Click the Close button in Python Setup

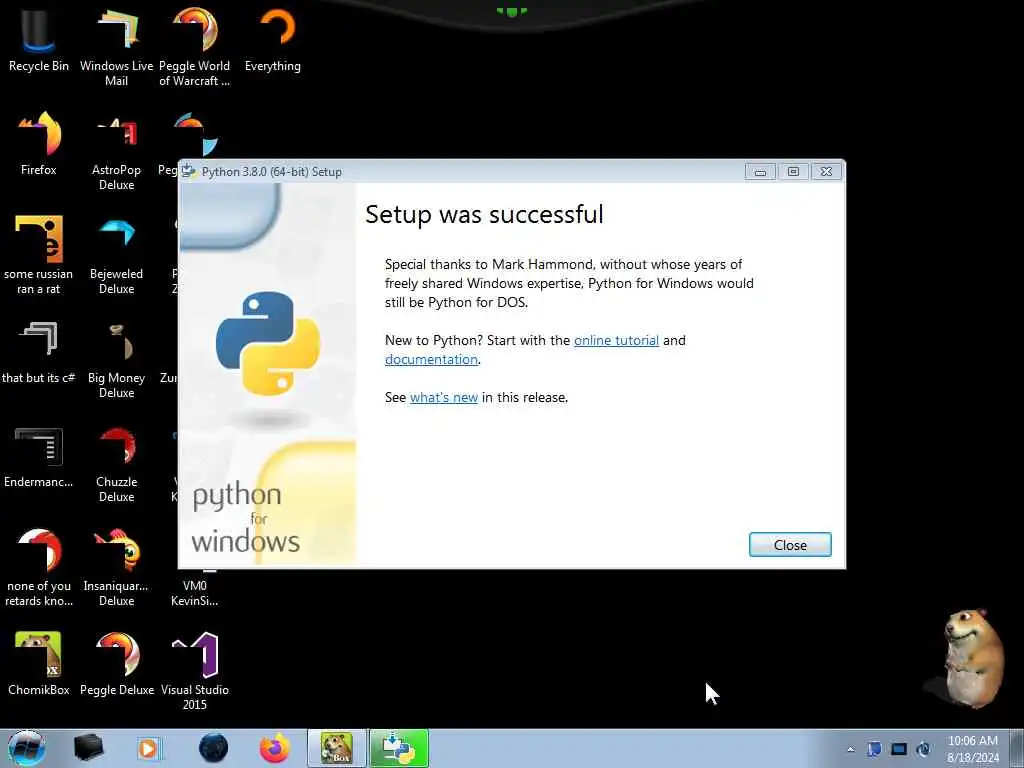coord(790,545)
